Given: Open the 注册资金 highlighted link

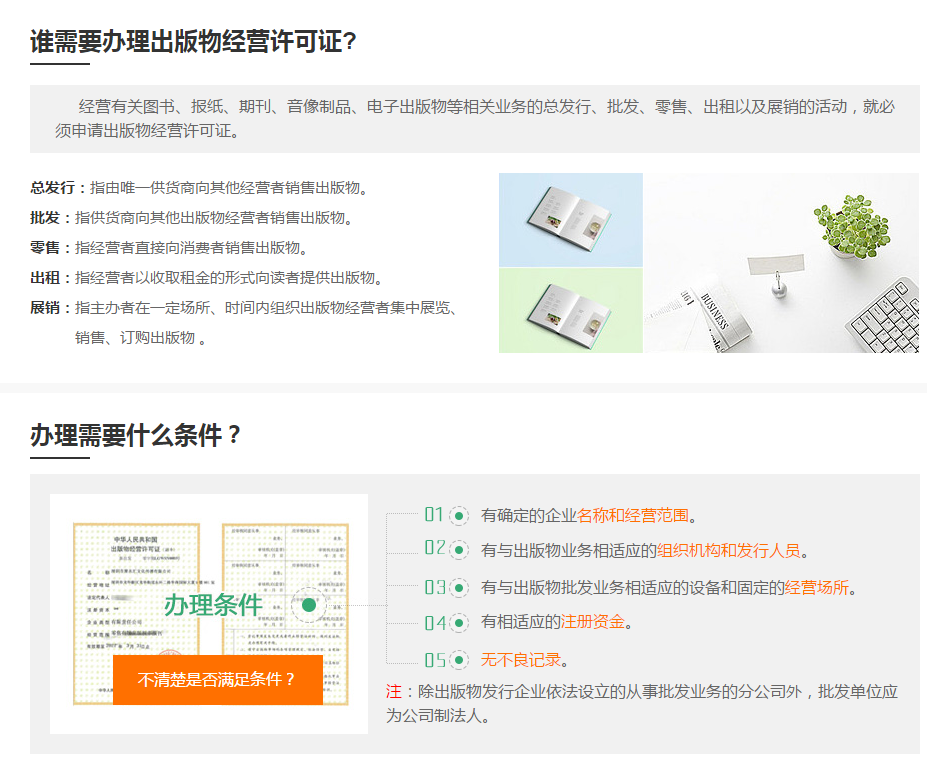Looking at the screenshot, I should pyautogui.click(x=592, y=622).
